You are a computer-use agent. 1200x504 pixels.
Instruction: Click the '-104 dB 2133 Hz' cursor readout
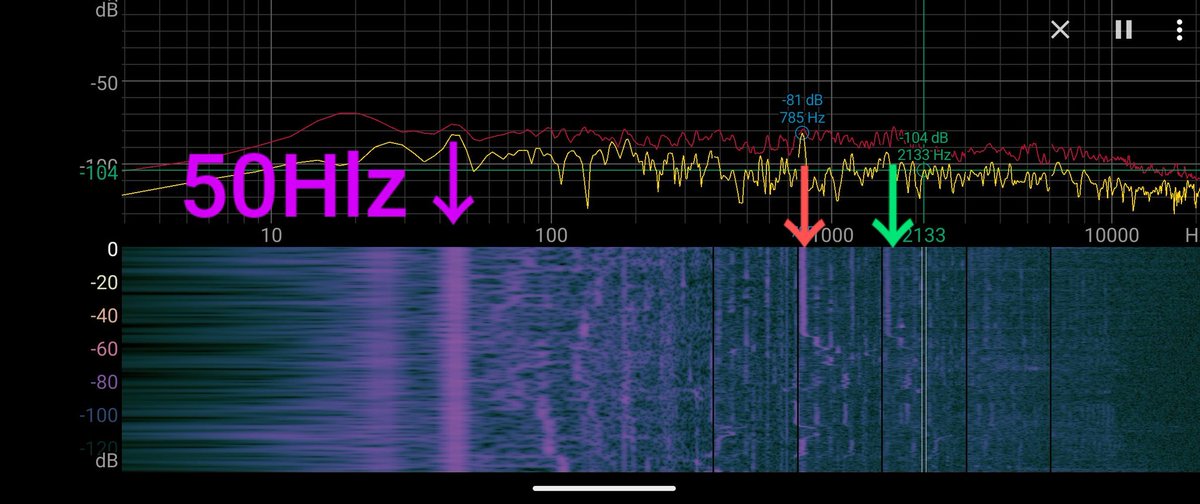tap(925, 146)
